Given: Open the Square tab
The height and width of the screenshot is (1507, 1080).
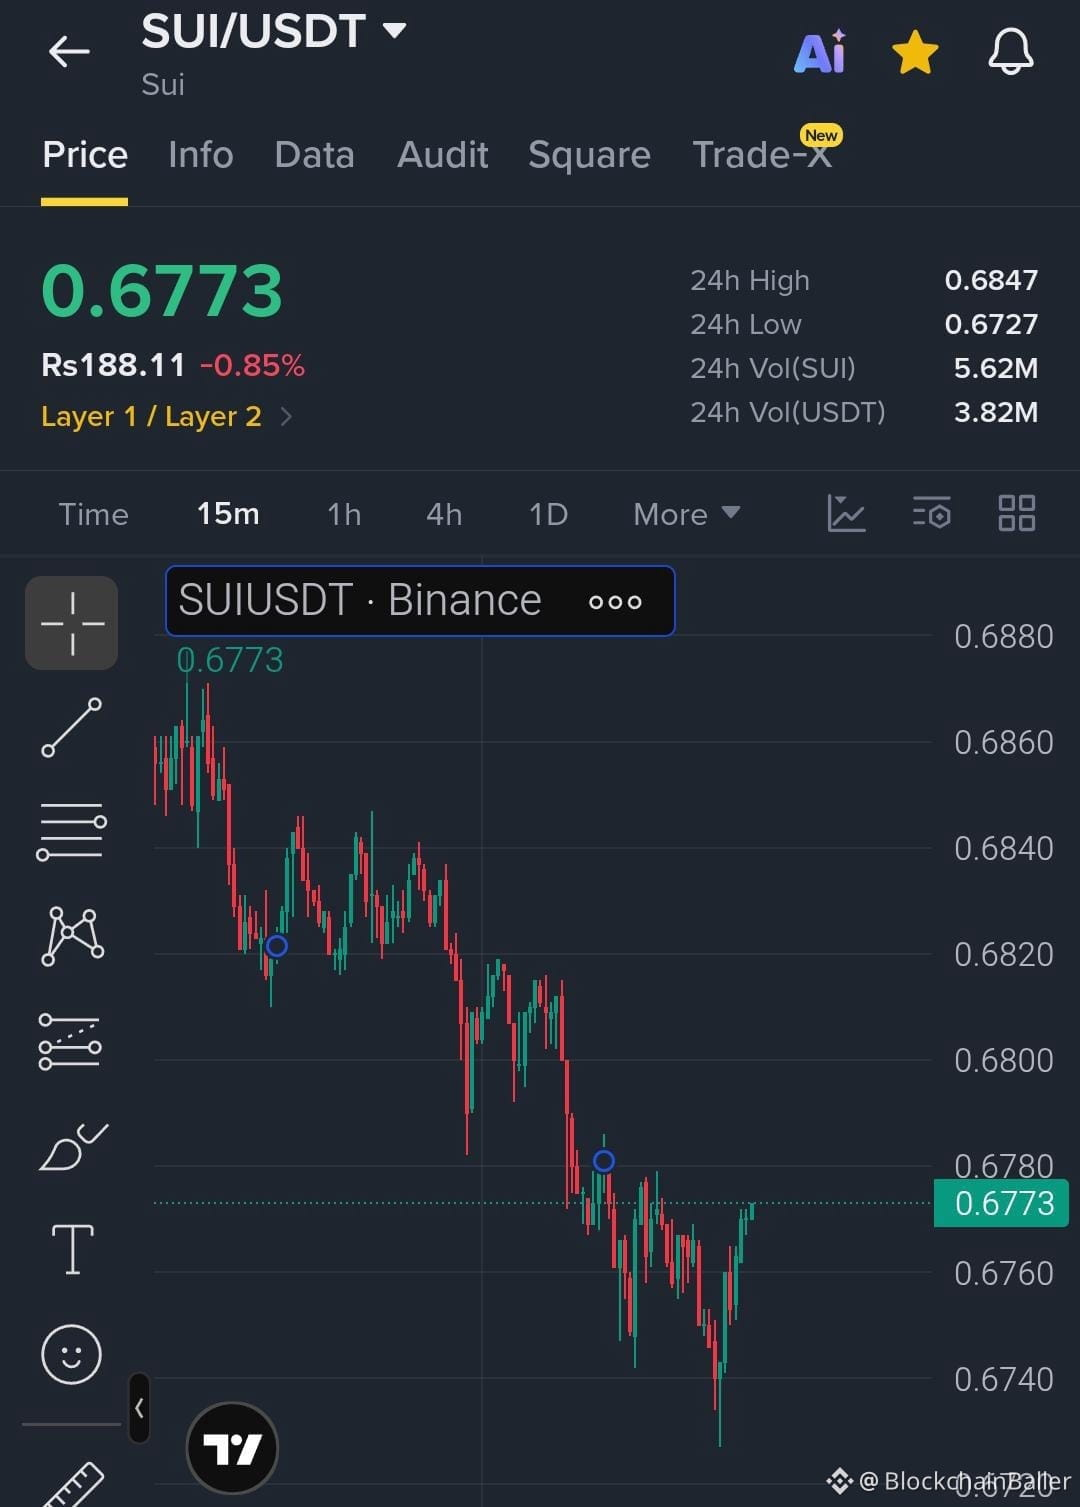Looking at the screenshot, I should [x=589, y=155].
